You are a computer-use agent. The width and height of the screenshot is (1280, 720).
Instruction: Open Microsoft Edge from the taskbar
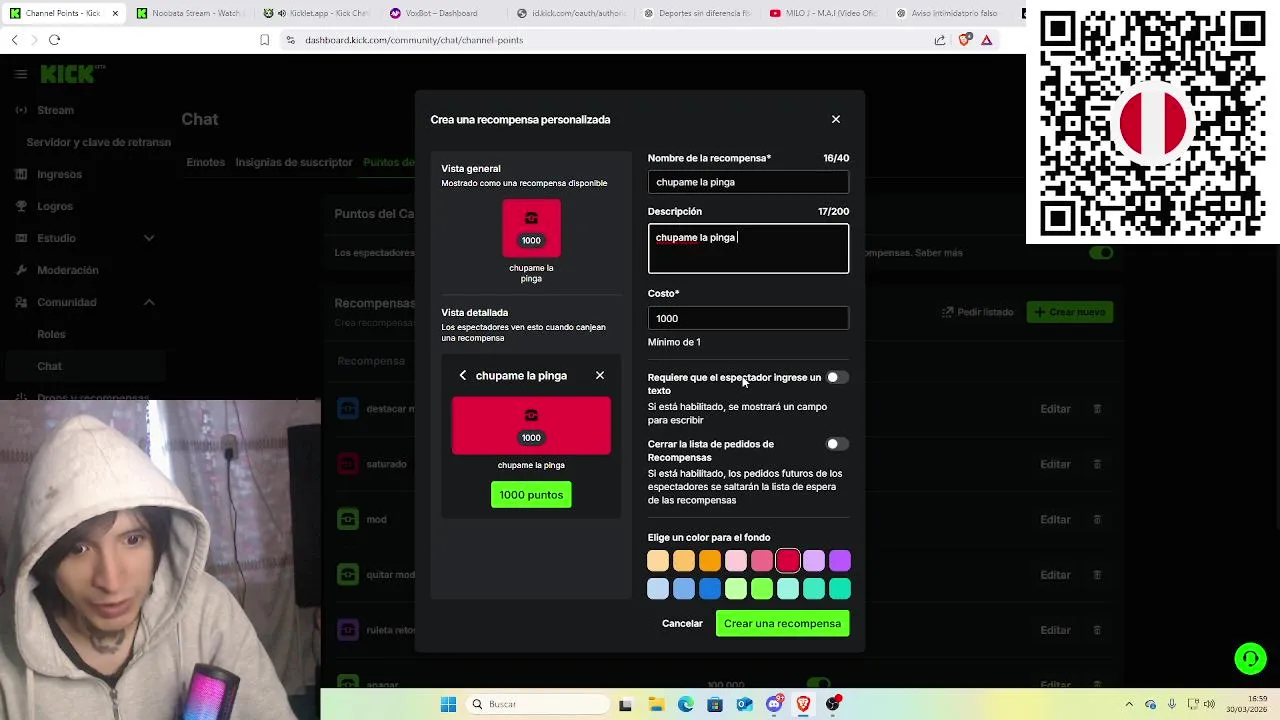coord(686,704)
